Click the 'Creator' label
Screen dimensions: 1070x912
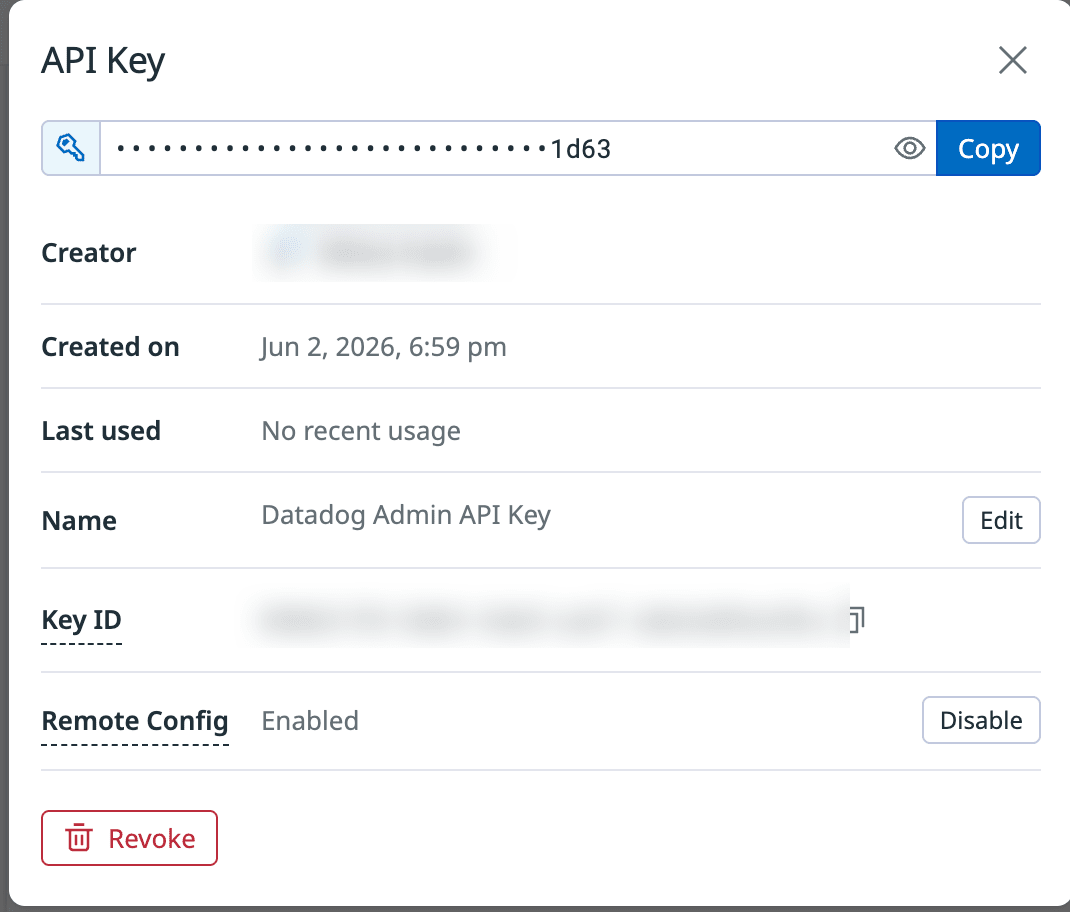[89, 253]
